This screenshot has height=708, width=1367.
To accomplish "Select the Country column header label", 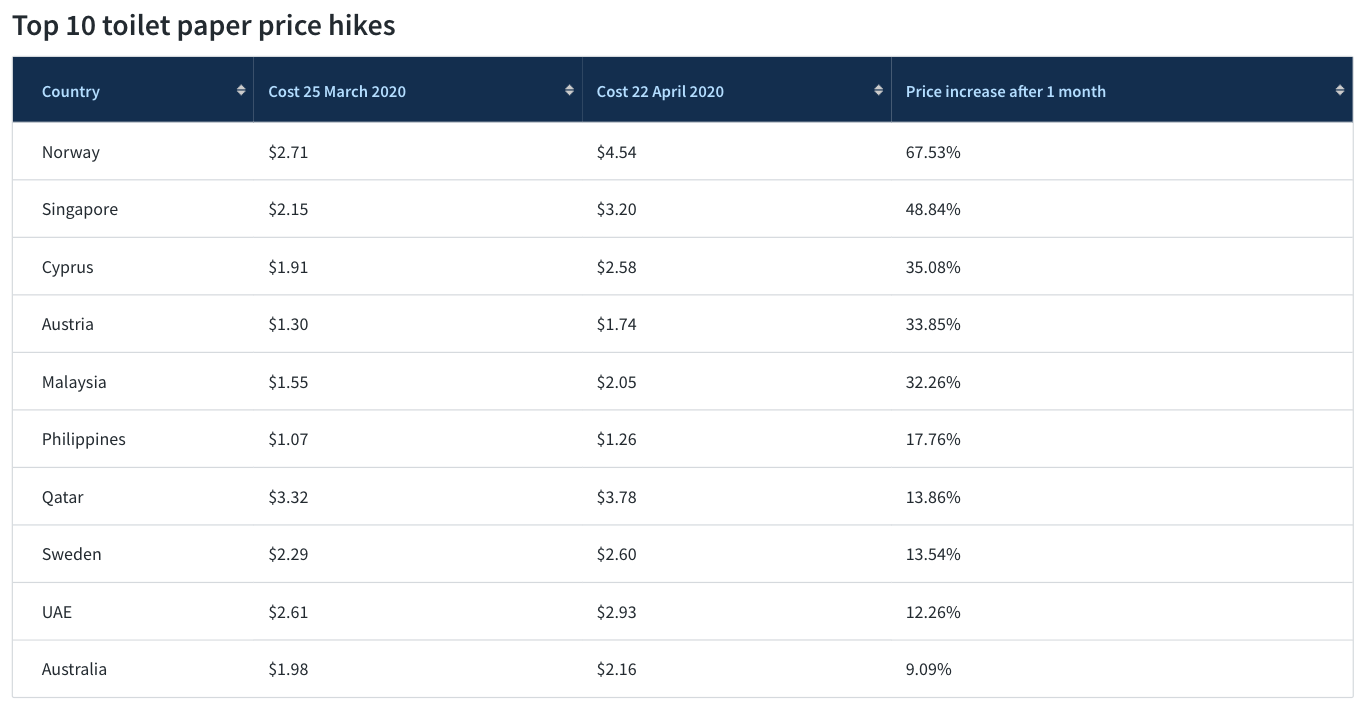I will pos(71,91).
